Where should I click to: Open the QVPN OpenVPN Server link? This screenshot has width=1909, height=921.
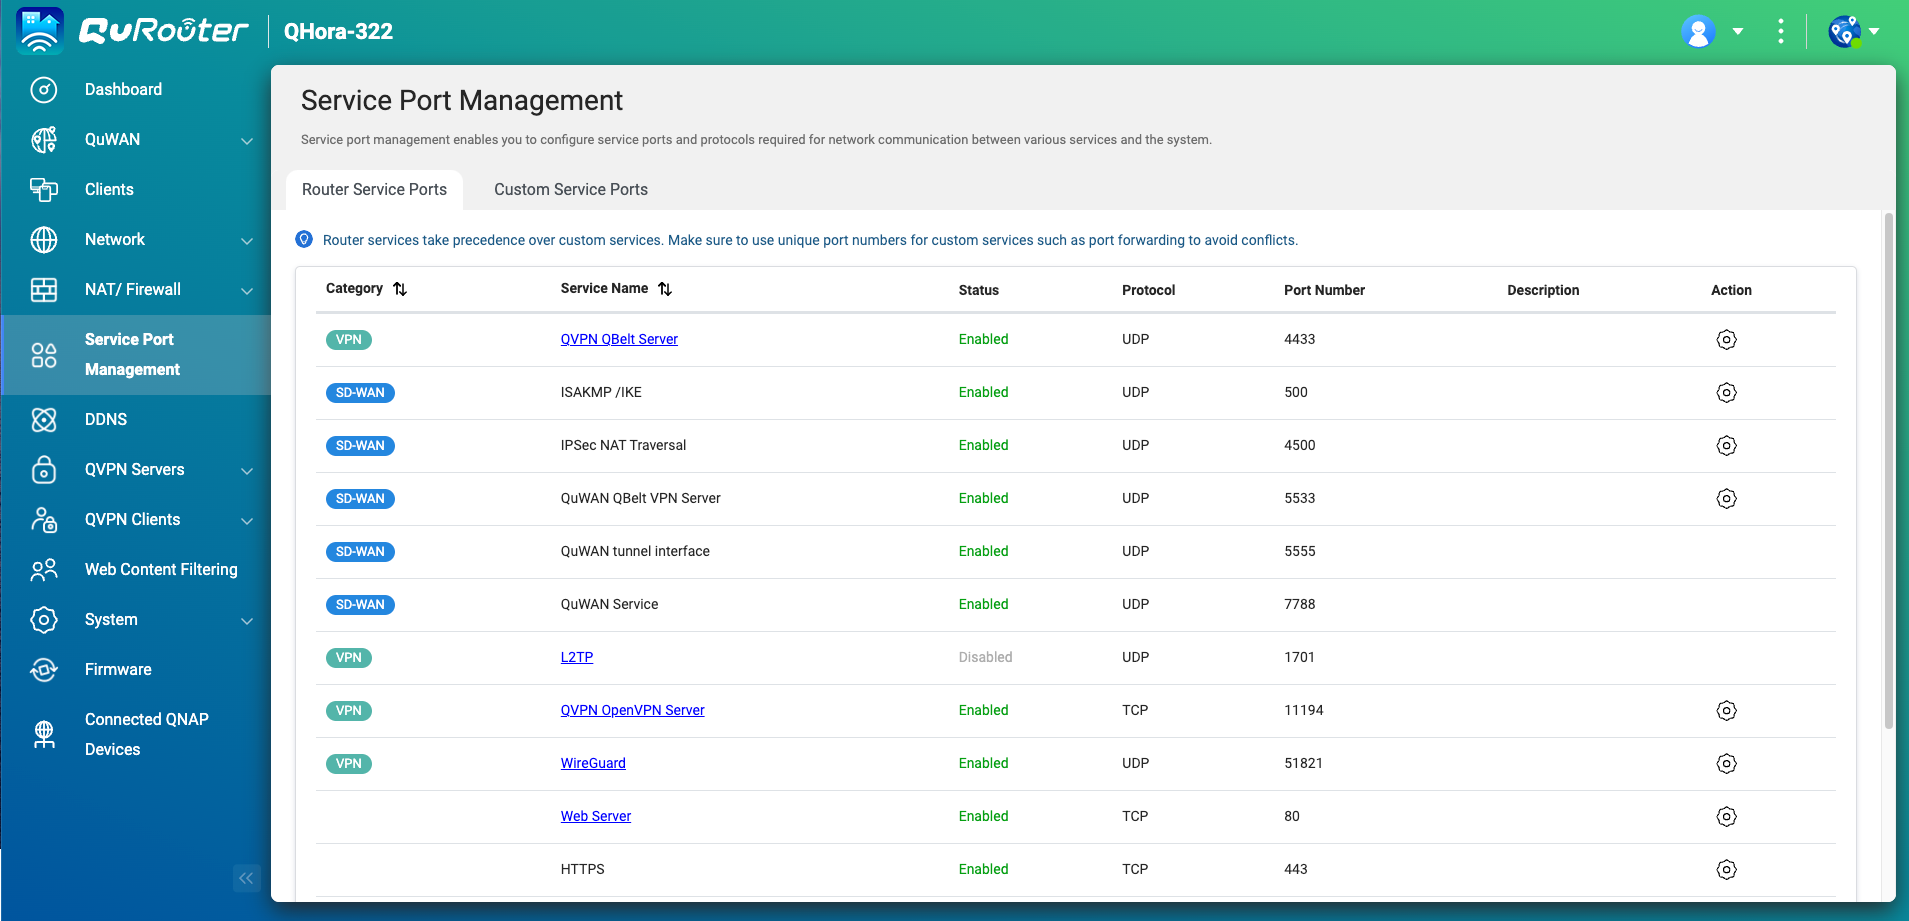click(632, 710)
